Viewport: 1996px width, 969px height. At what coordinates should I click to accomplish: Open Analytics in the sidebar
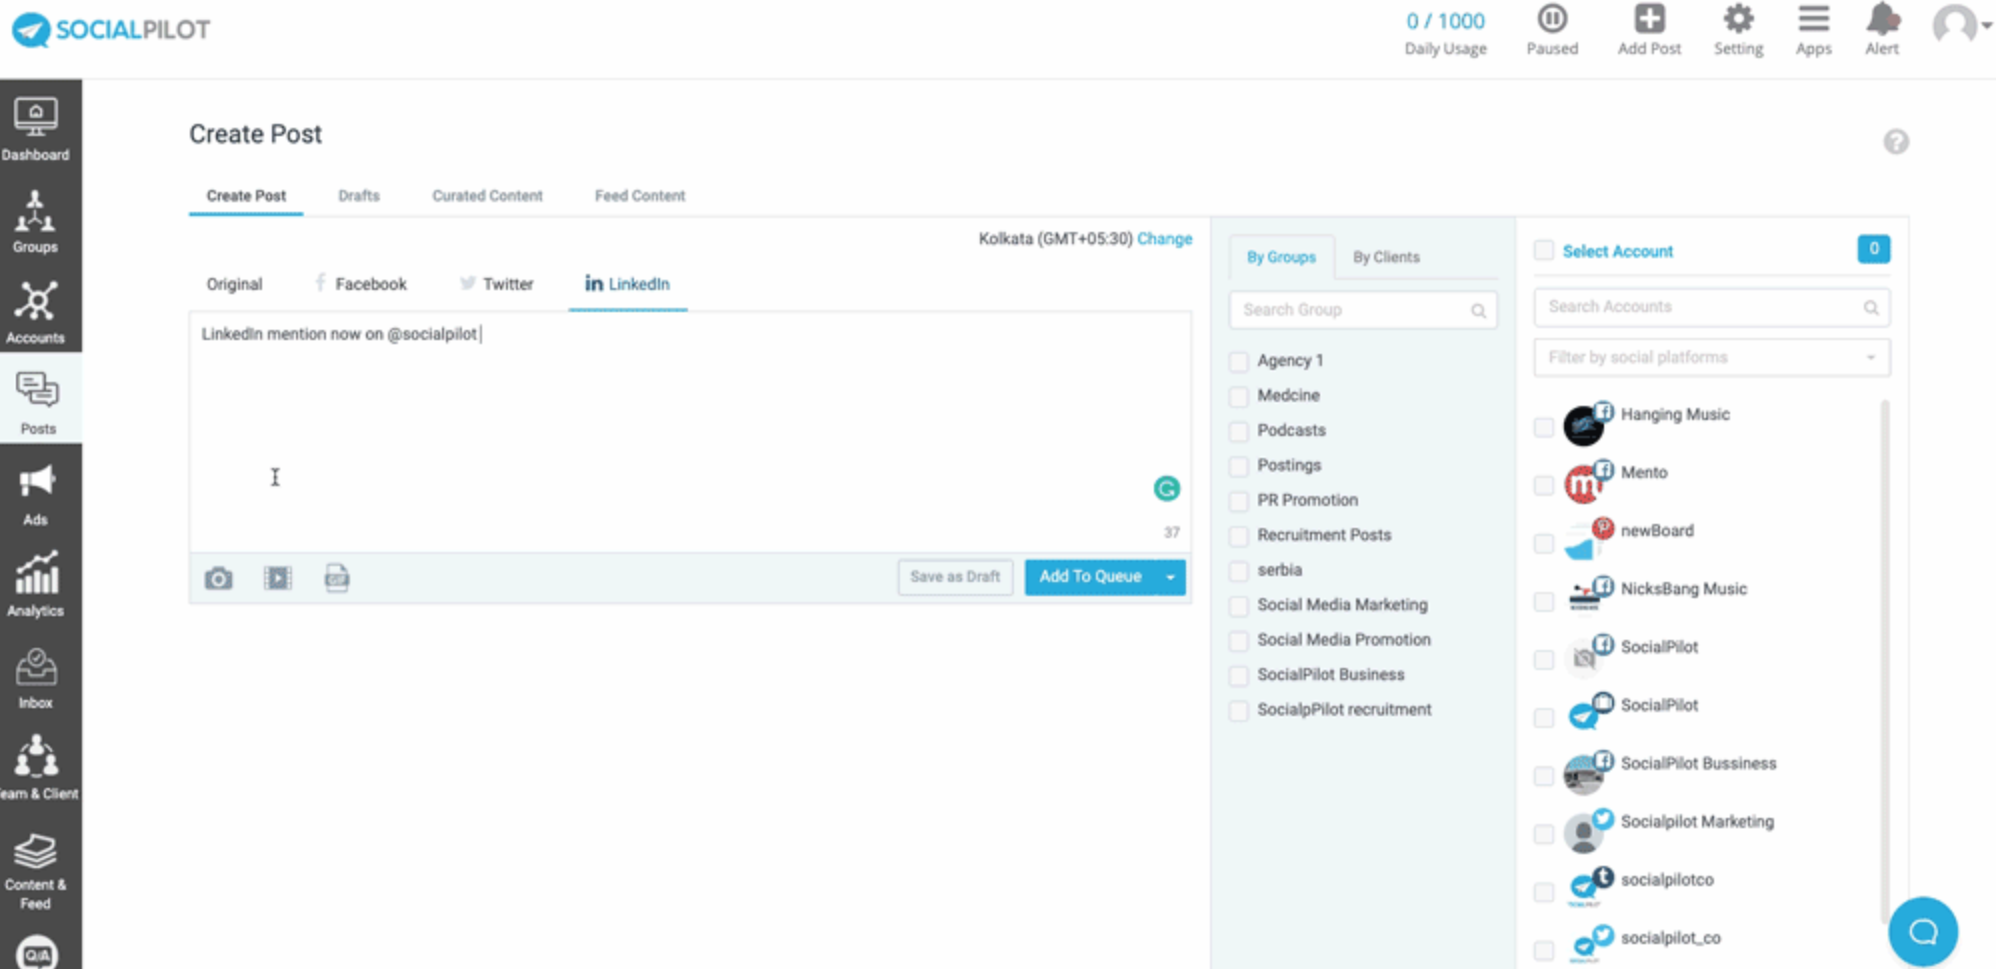36,585
